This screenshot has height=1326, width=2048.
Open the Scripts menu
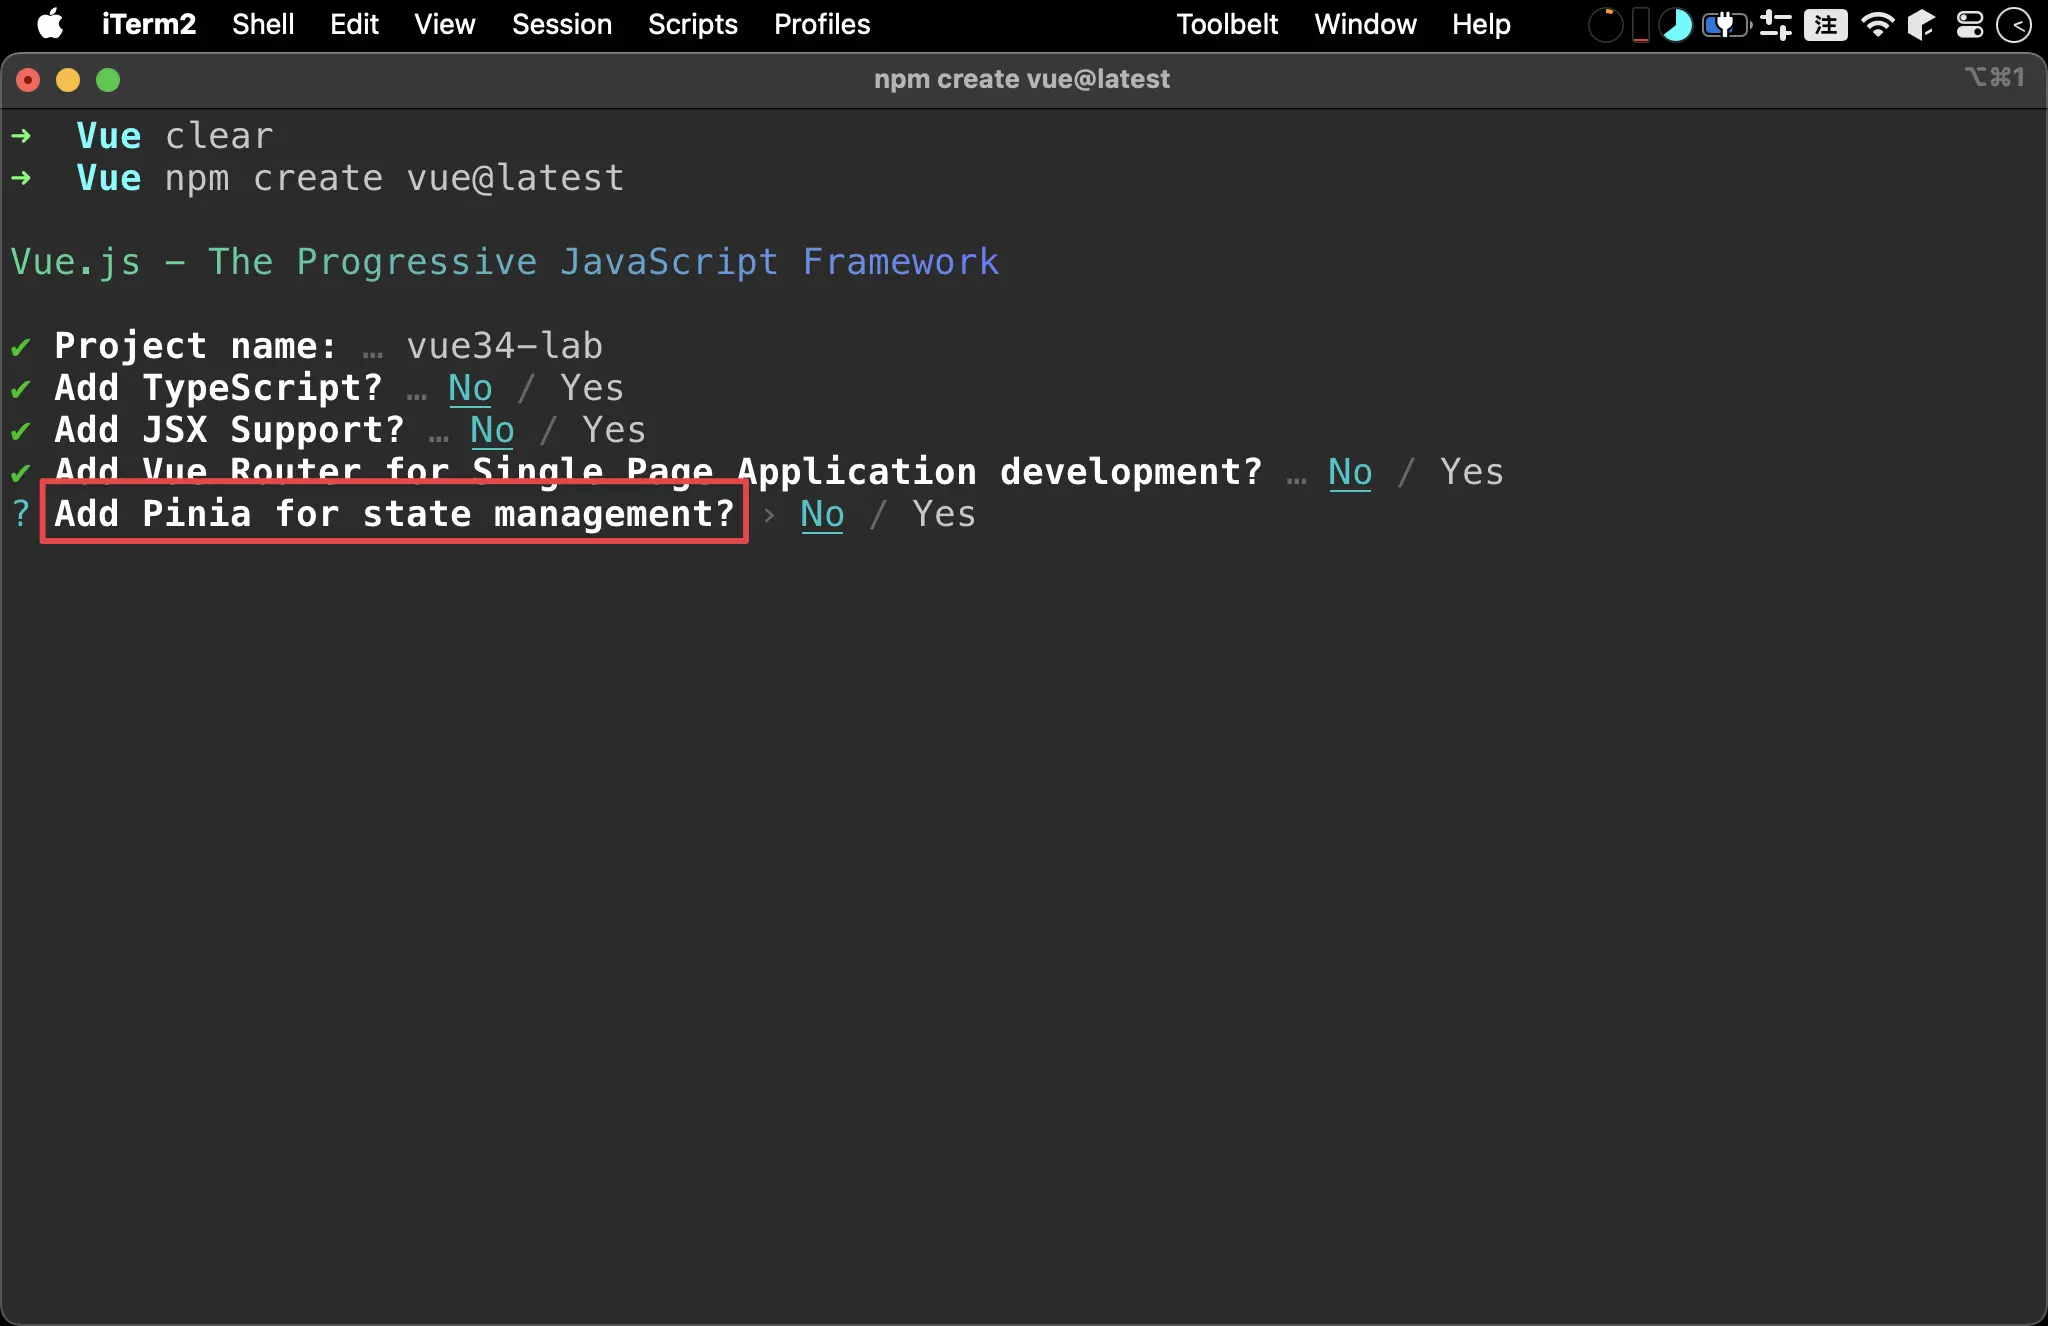tap(693, 24)
